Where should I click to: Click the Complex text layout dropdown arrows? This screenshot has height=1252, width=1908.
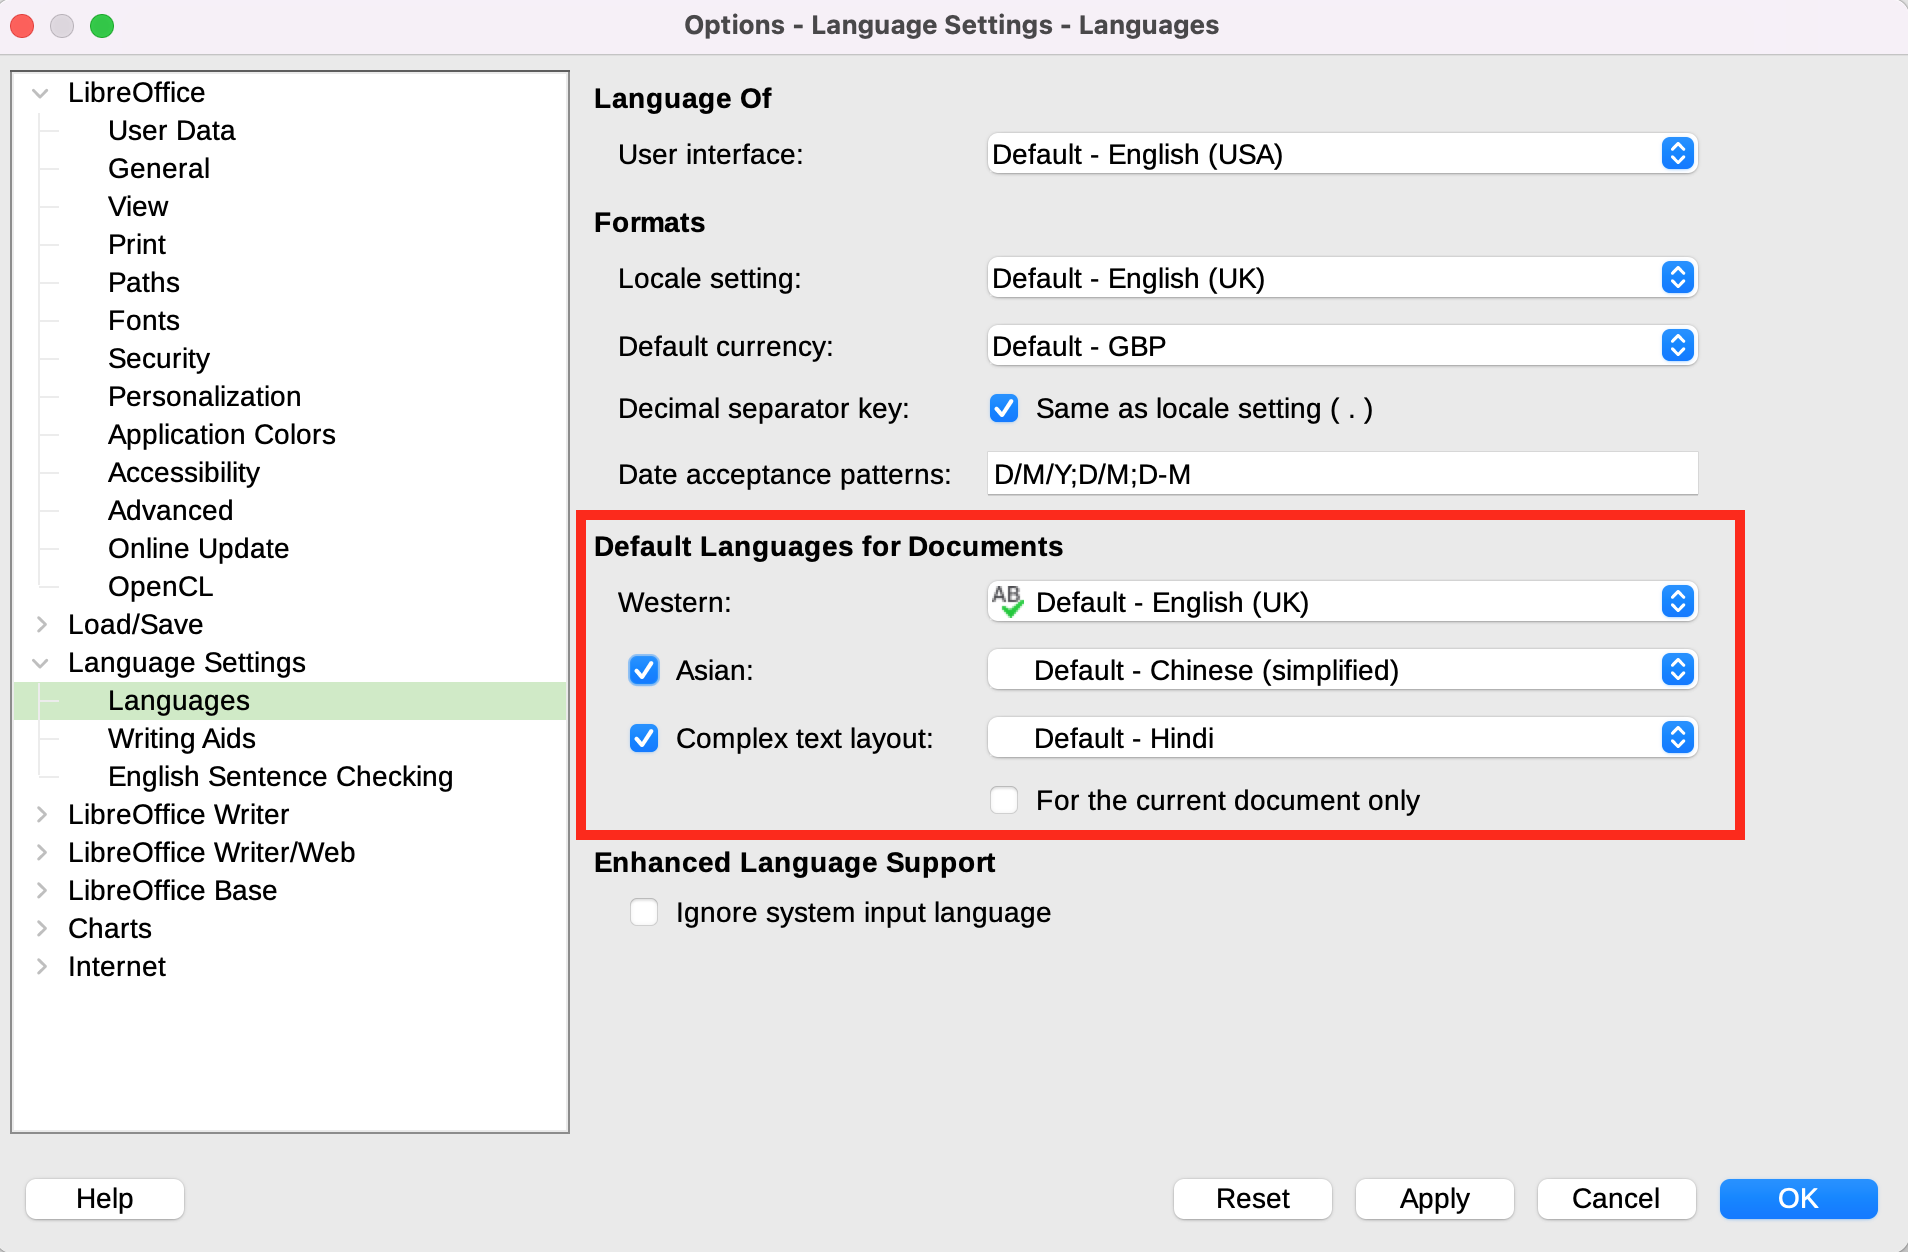[x=1677, y=737]
